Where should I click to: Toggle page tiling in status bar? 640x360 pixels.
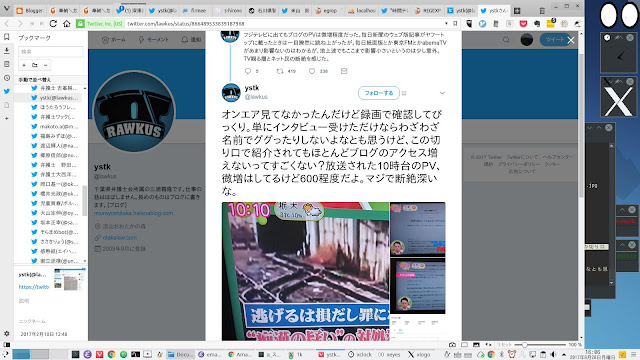(x=464, y=345)
